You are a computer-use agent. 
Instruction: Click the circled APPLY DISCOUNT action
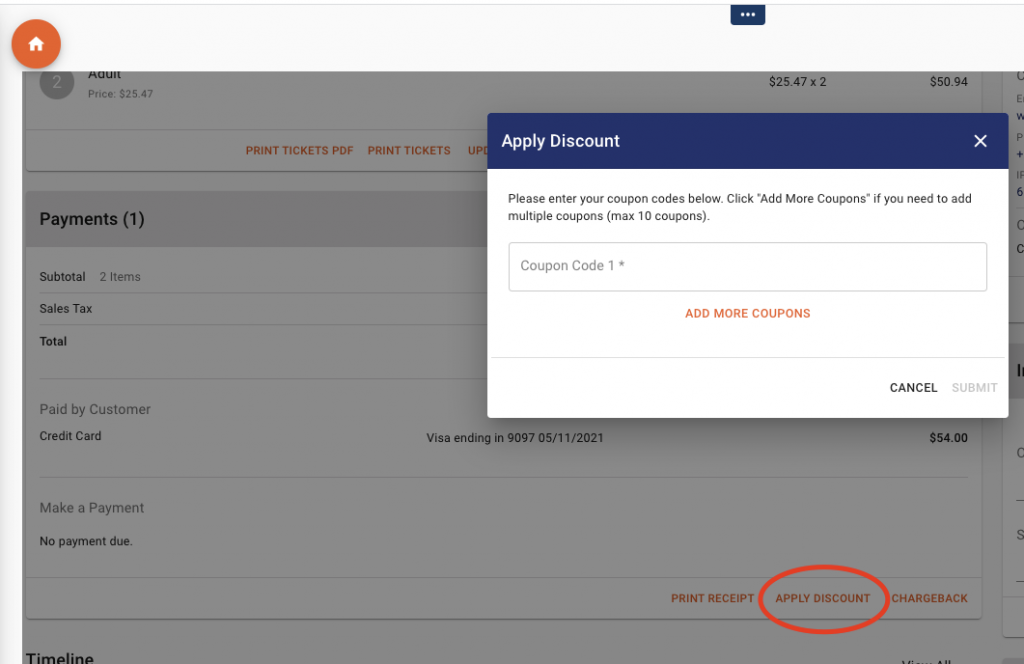823,598
